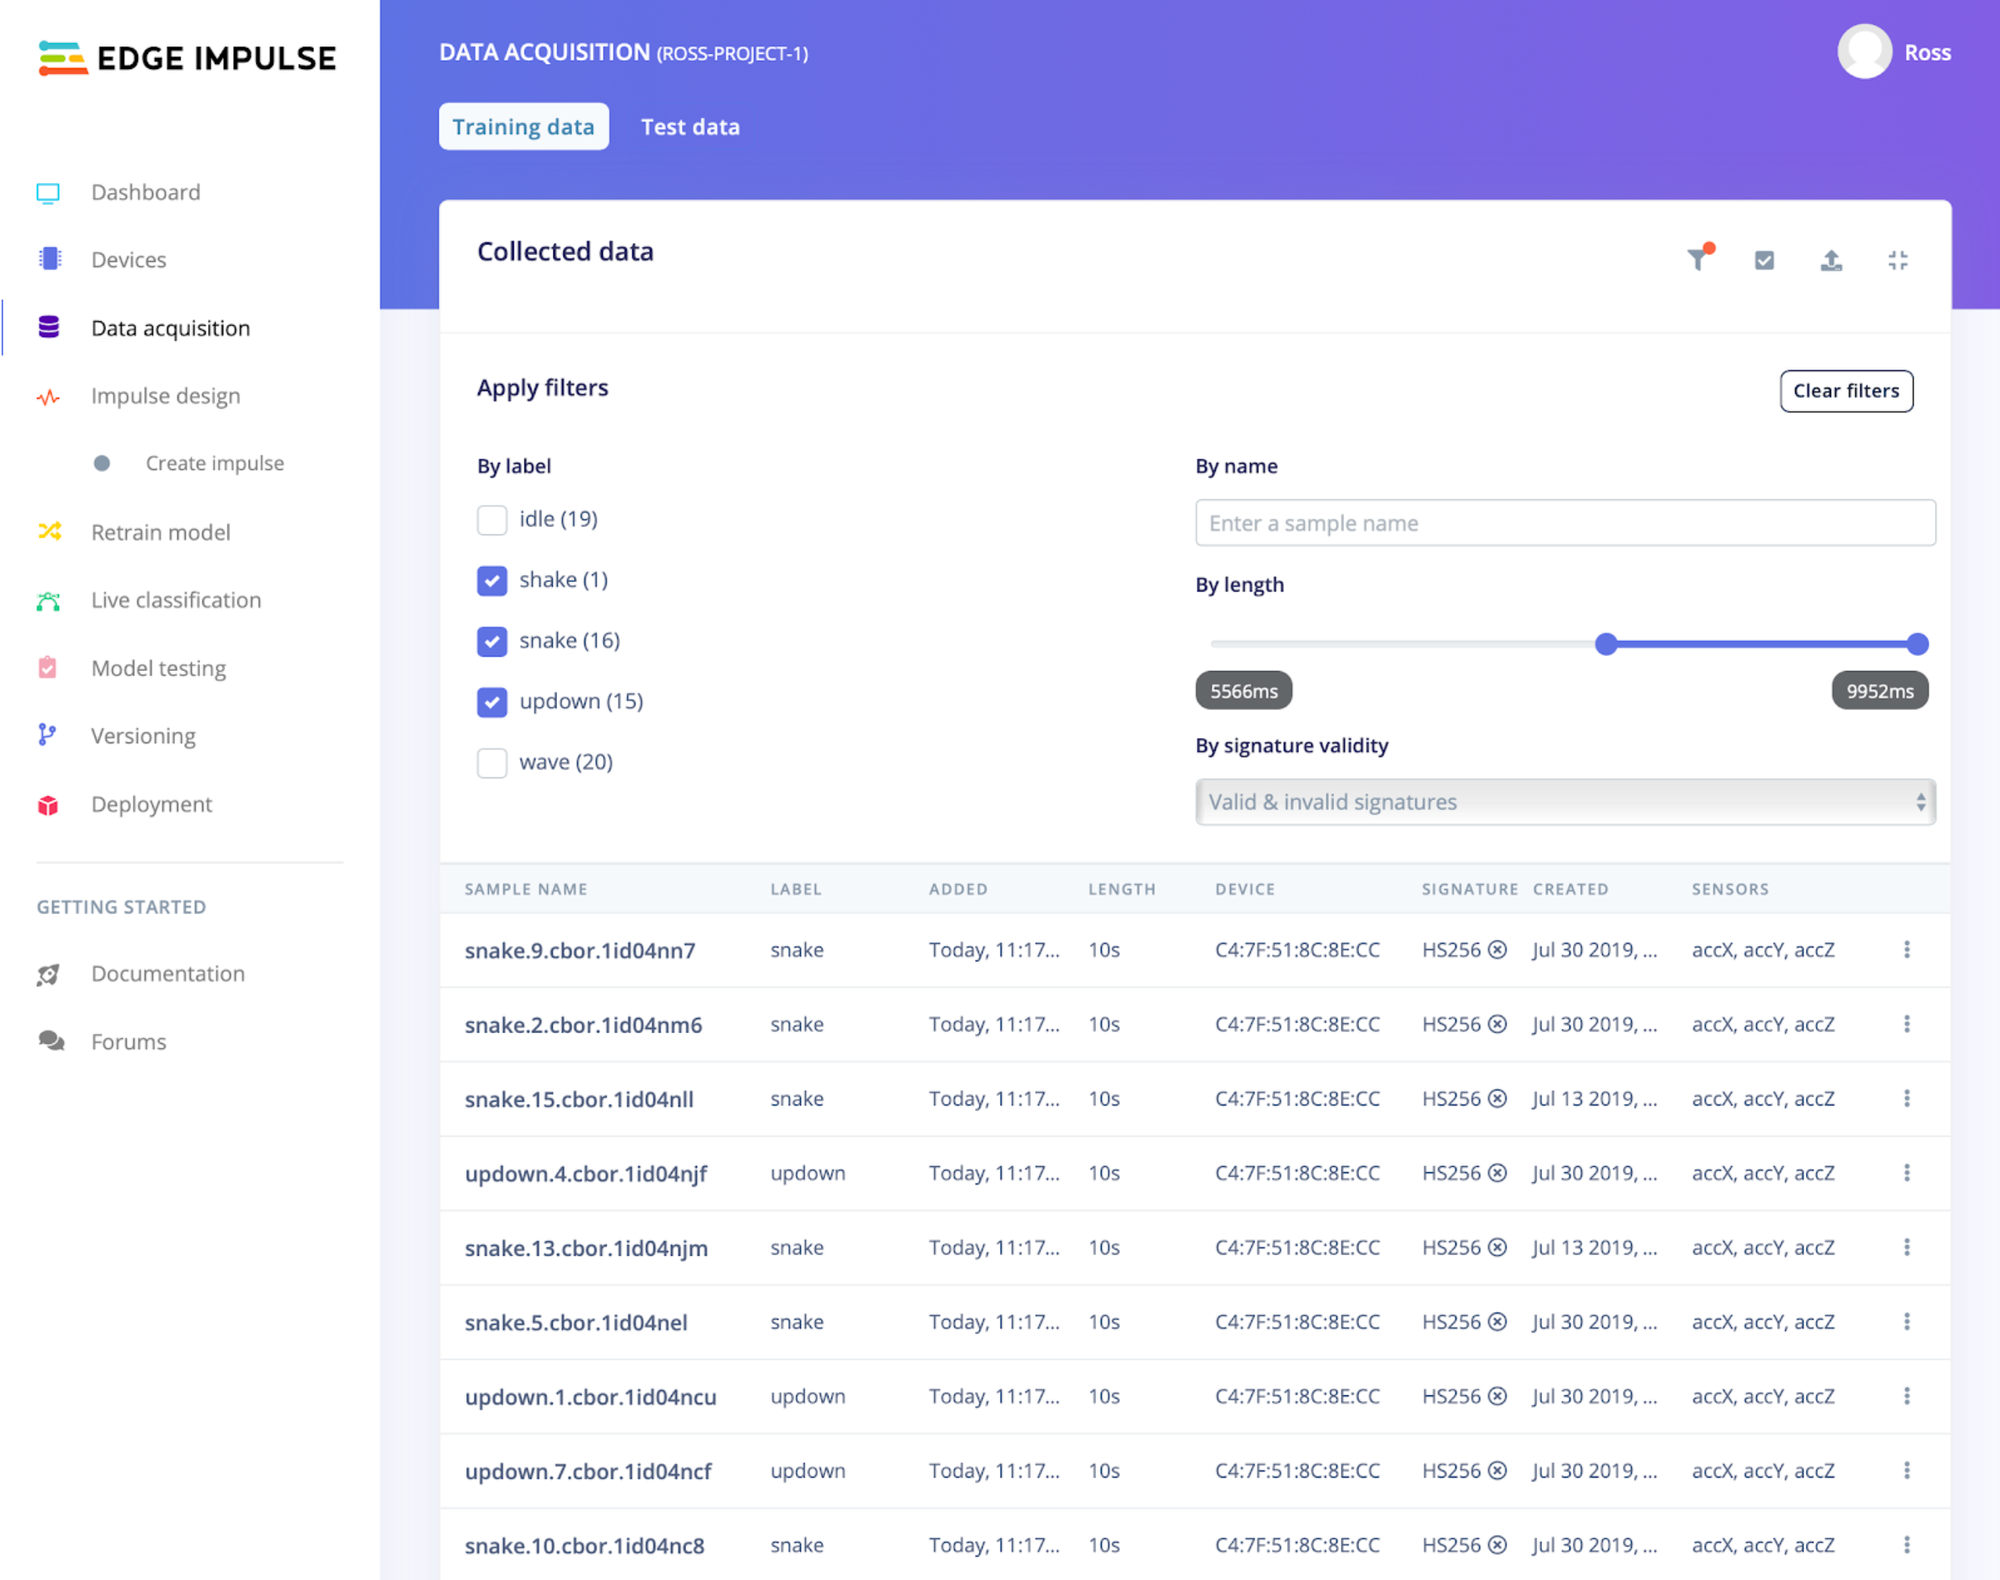Go to the Model testing menu item
This screenshot has height=1580, width=2000.
pos(158,668)
